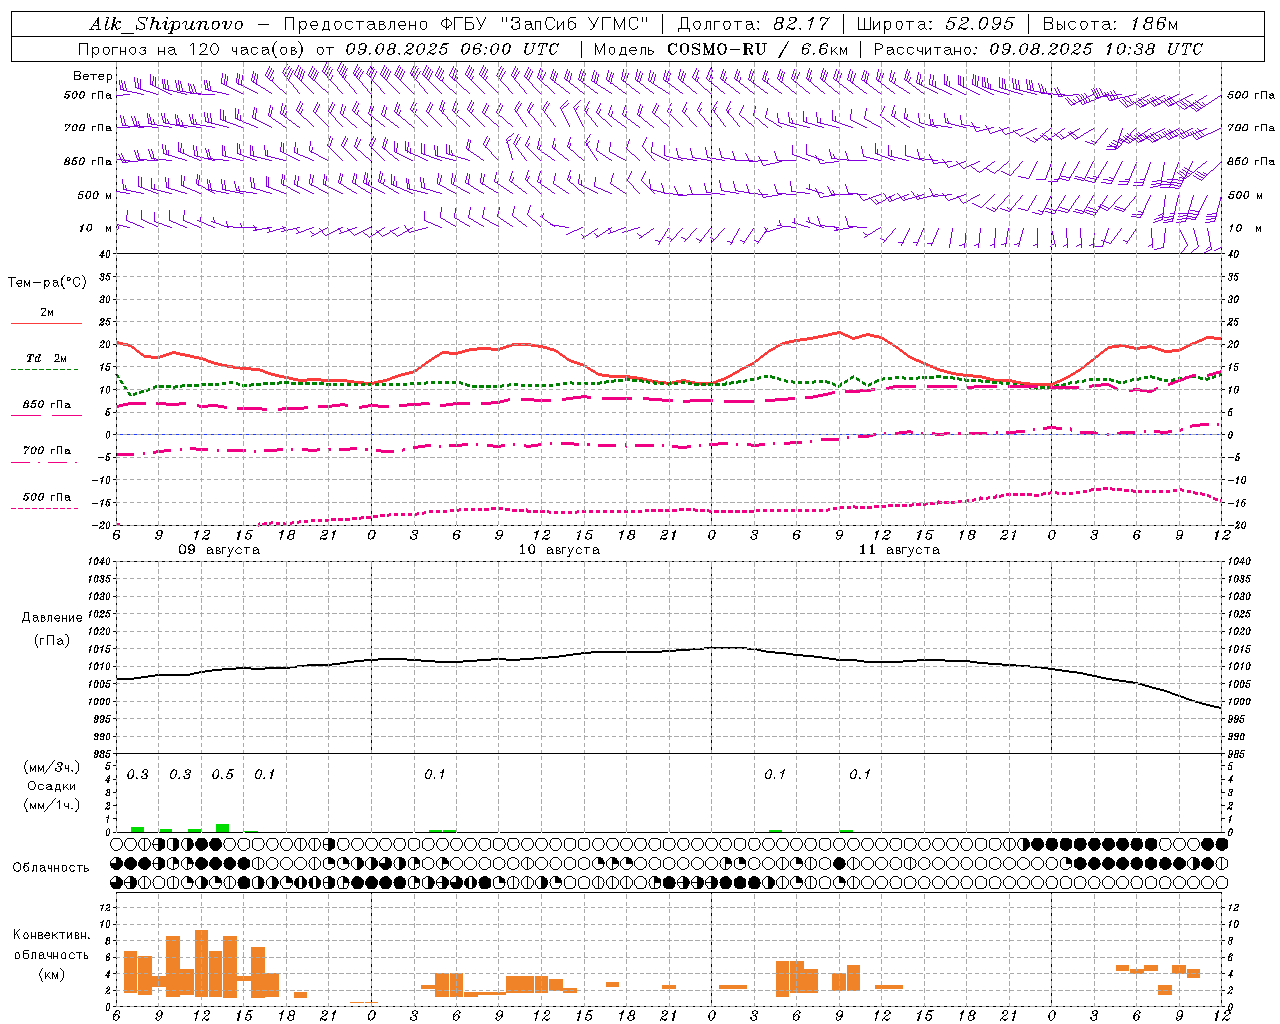1280x1024 pixels.
Task: Click the Тем-ра(°C) panel label
Action: (47, 283)
